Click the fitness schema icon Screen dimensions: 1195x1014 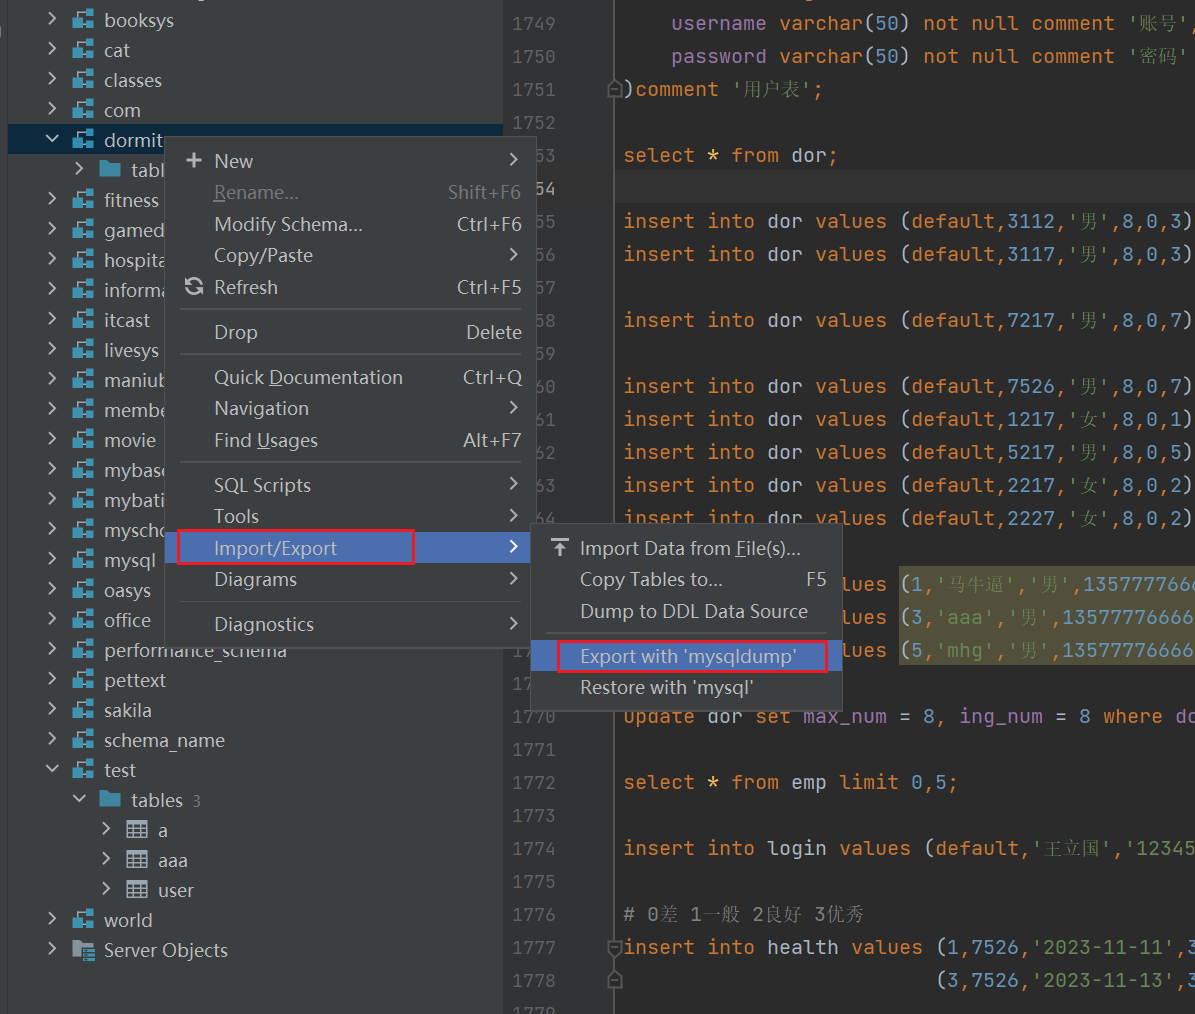[x=83, y=200]
